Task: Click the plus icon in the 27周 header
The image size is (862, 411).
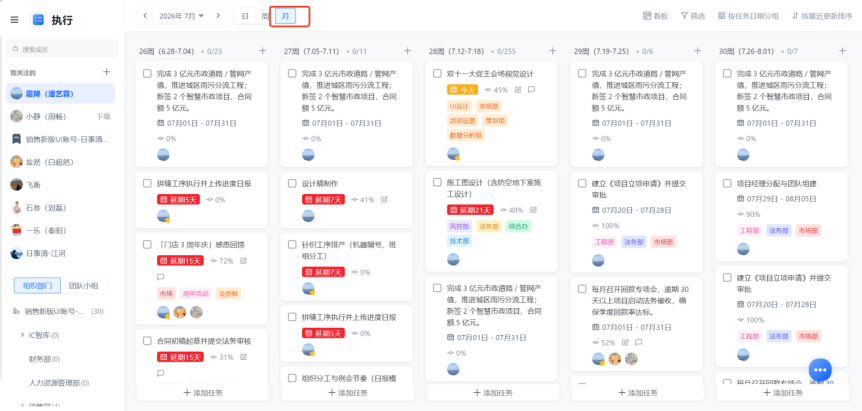Action: [407, 51]
